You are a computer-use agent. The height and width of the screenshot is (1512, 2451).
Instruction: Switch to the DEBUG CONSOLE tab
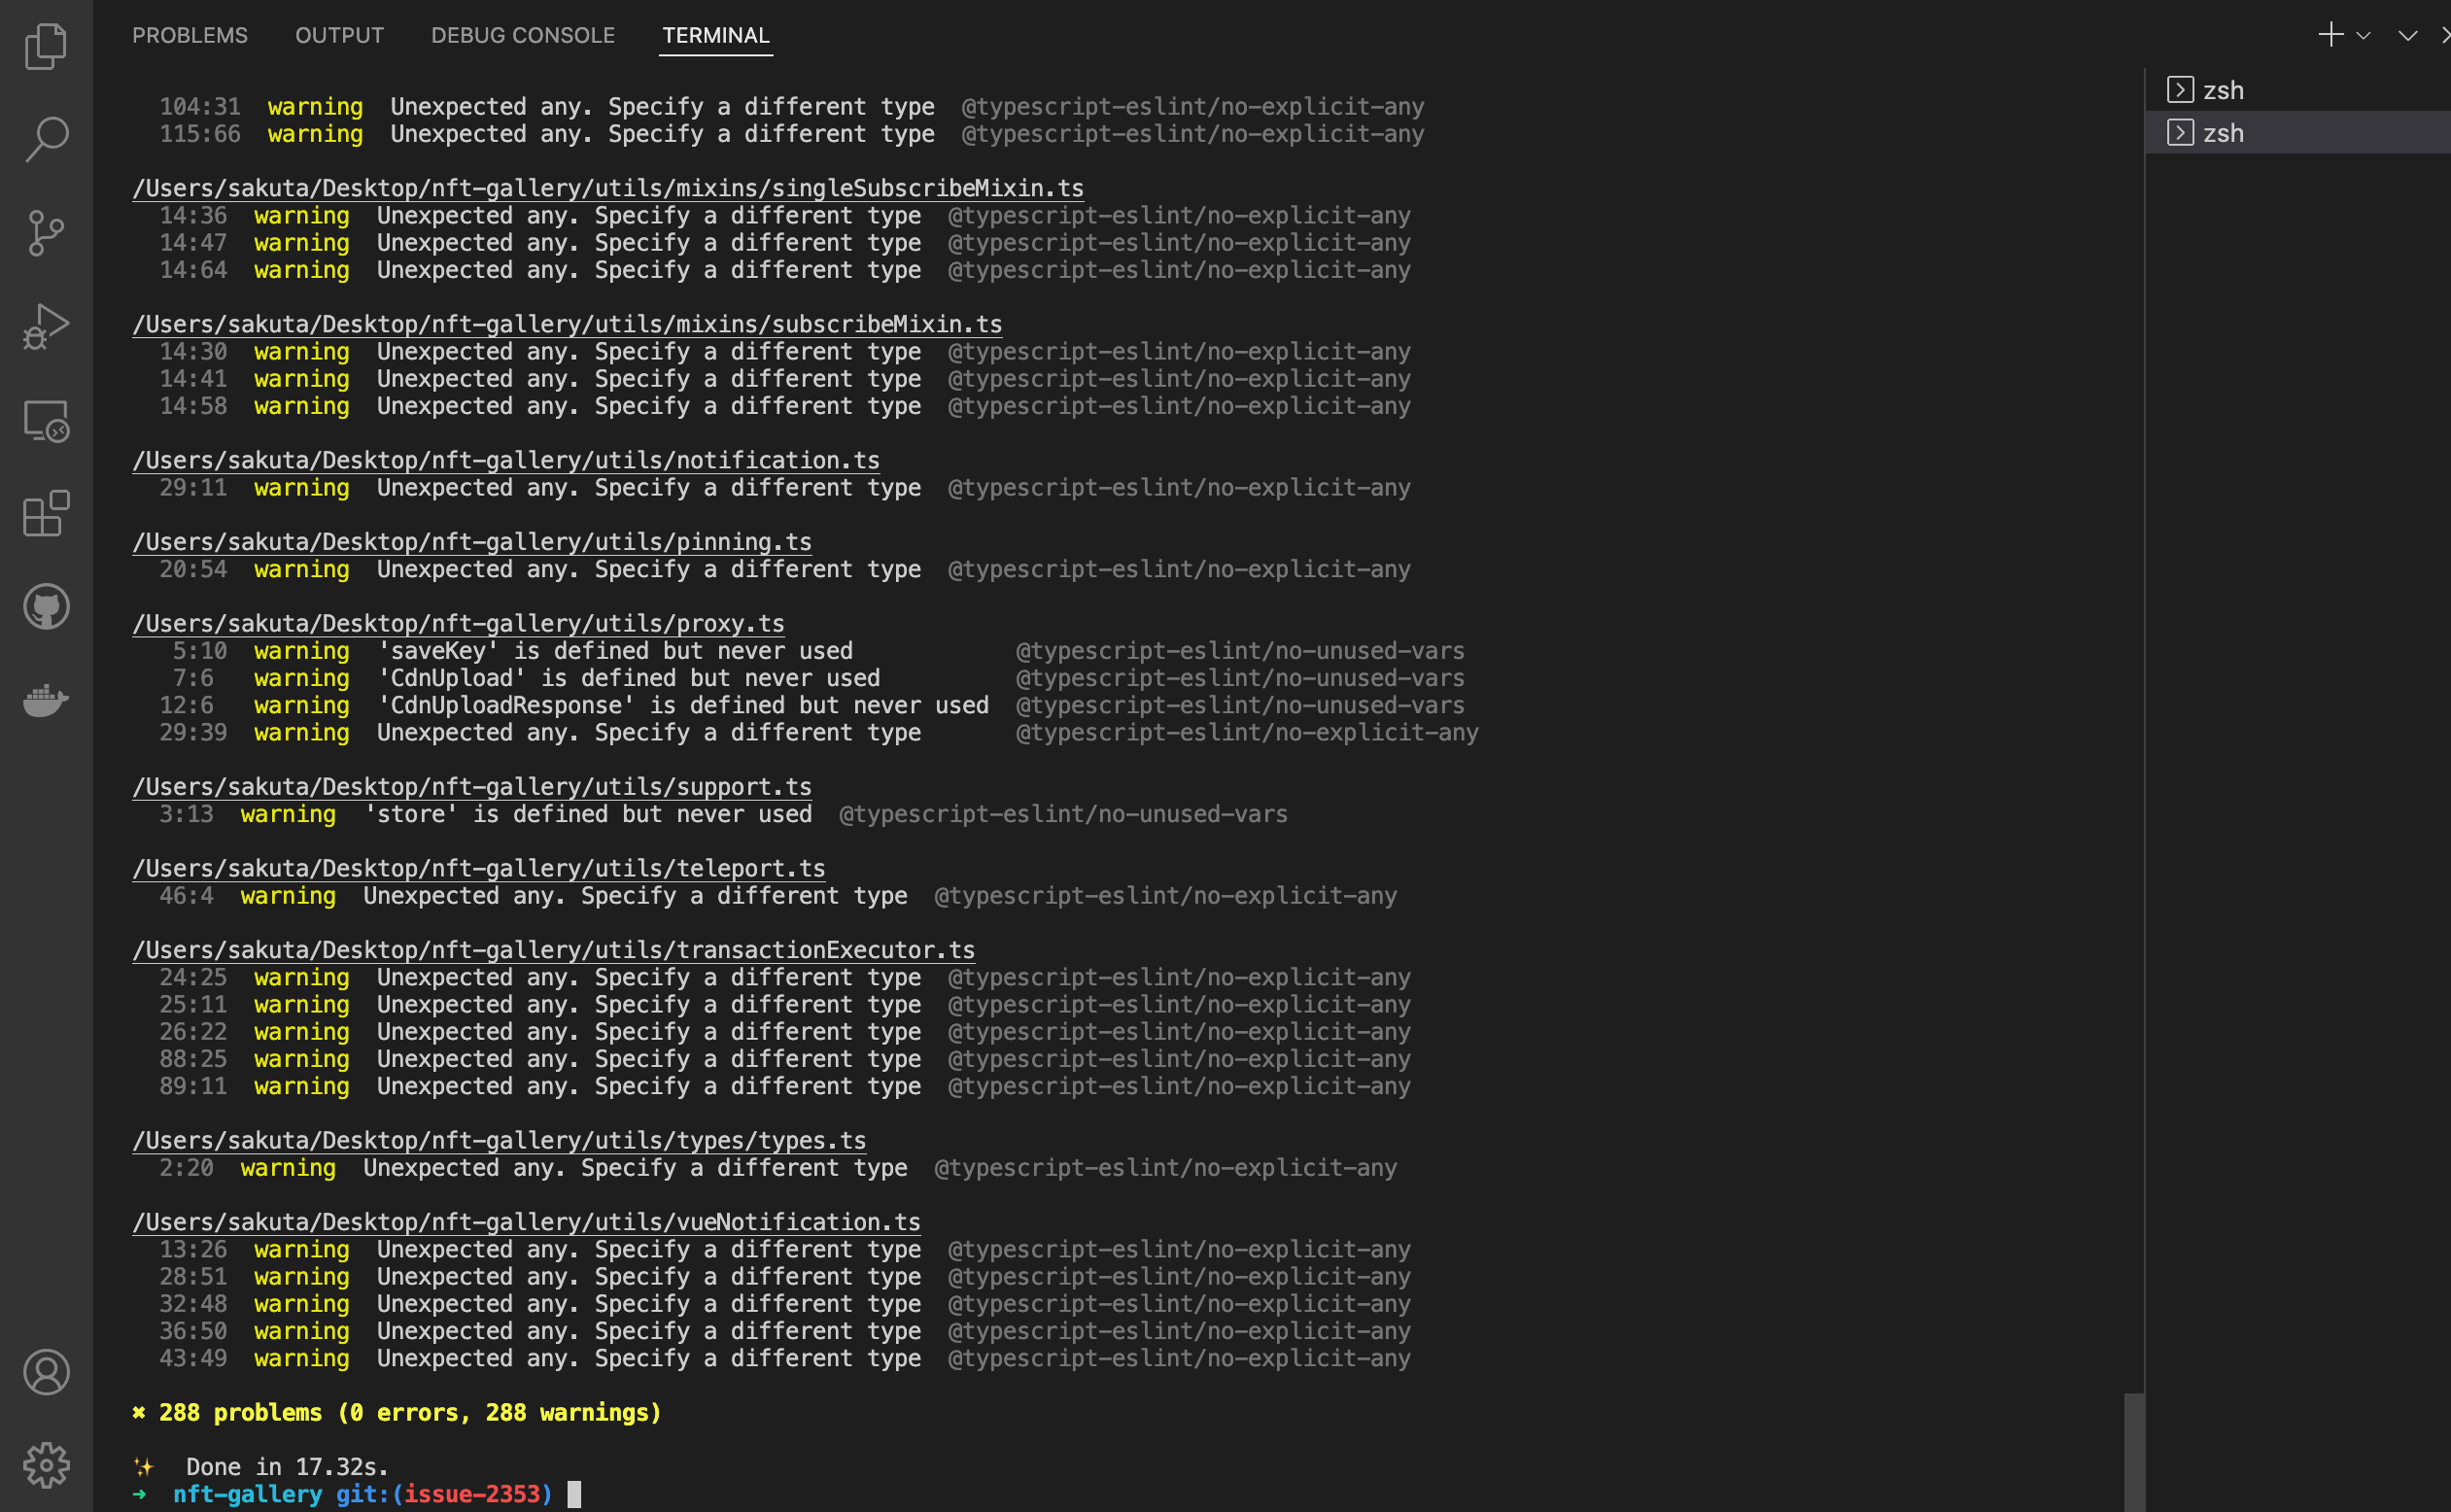click(x=522, y=36)
